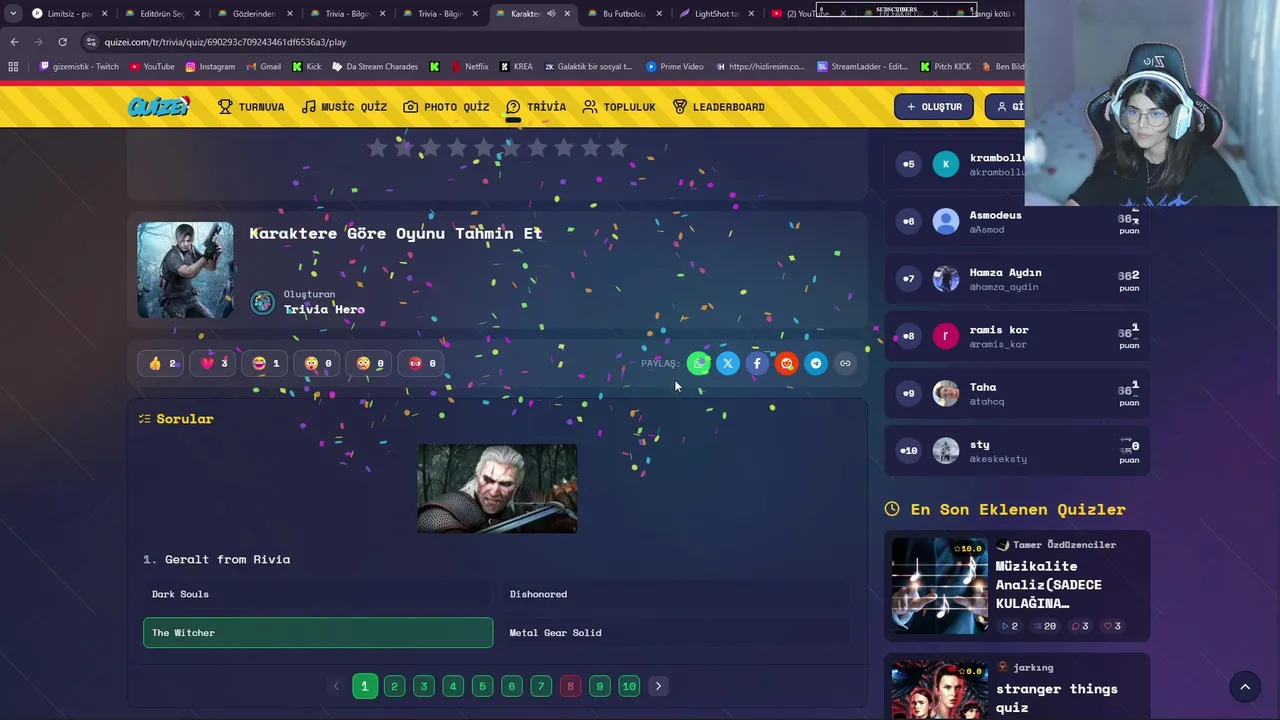This screenshot has width=1280, height=720.
Task: Share the quiz on WhatsApp
Action: (699, 363)
